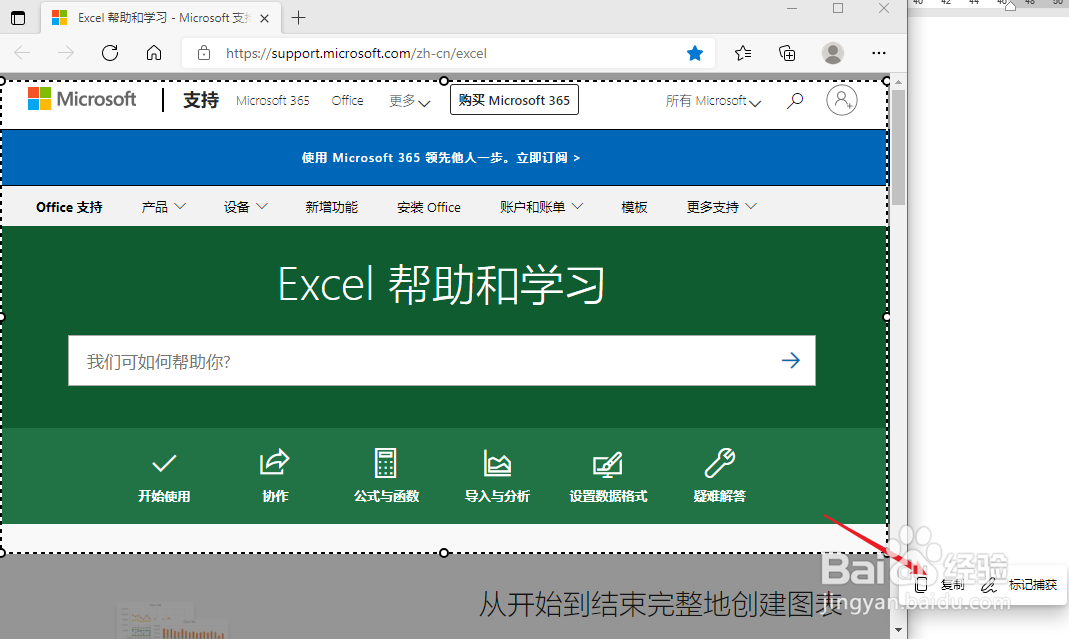Open the Office nav link
This screenshot has width=1069, height=639.
click(347, 100)
